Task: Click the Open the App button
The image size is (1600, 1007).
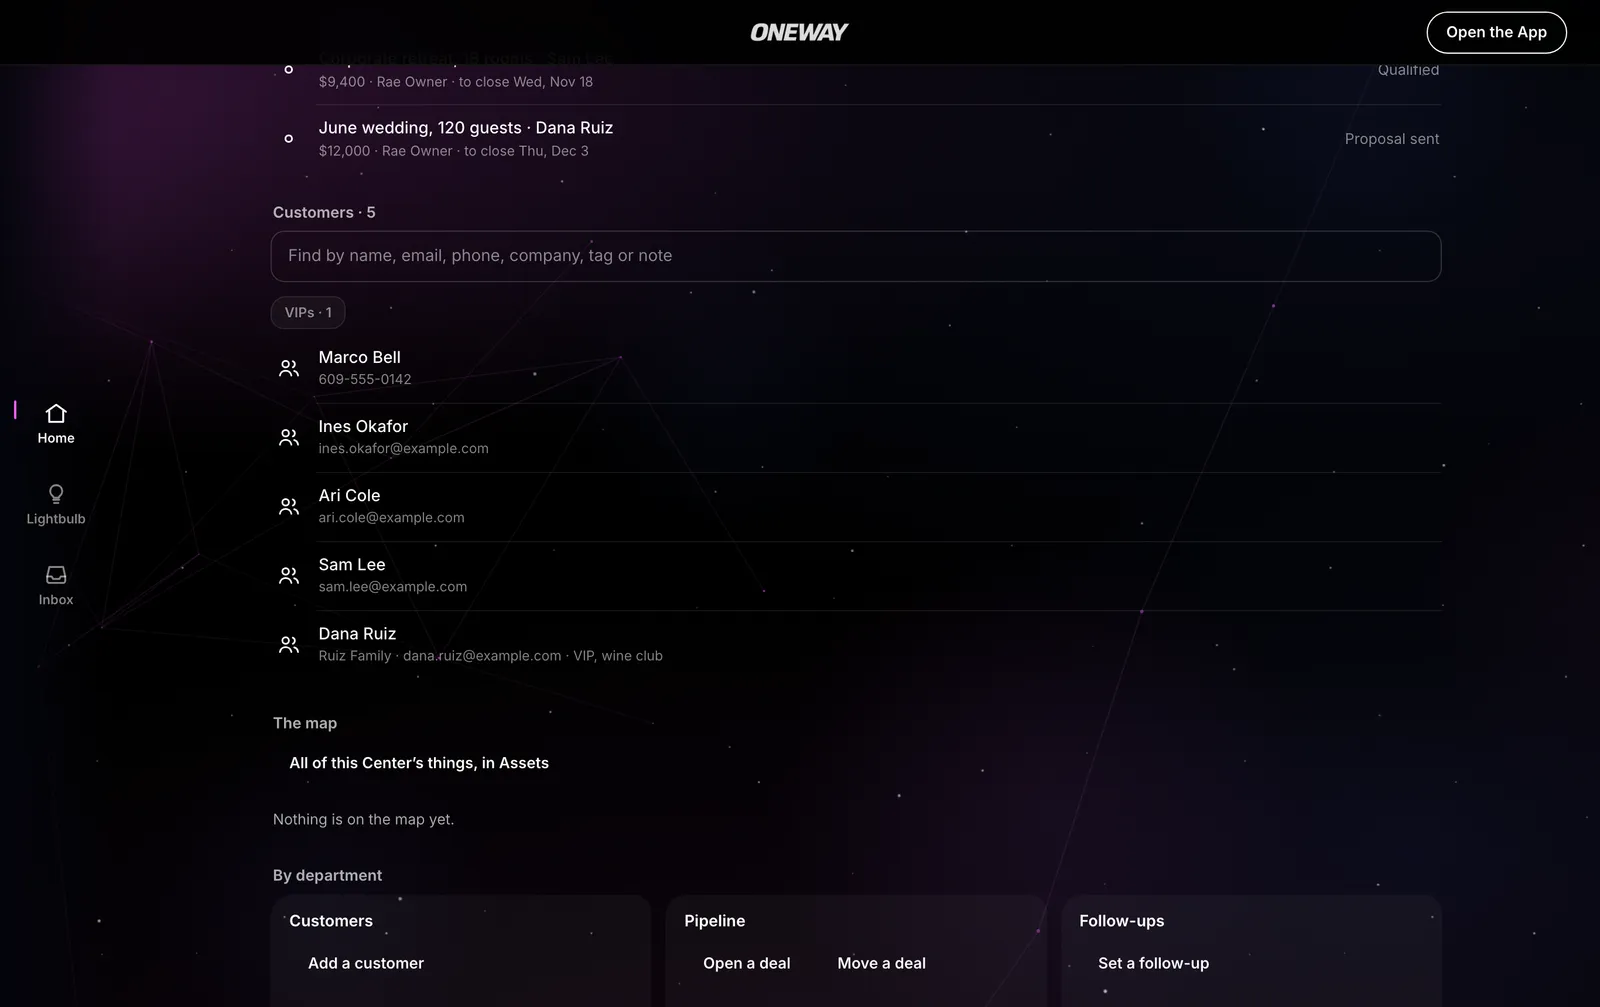Action: [1496, 32]
